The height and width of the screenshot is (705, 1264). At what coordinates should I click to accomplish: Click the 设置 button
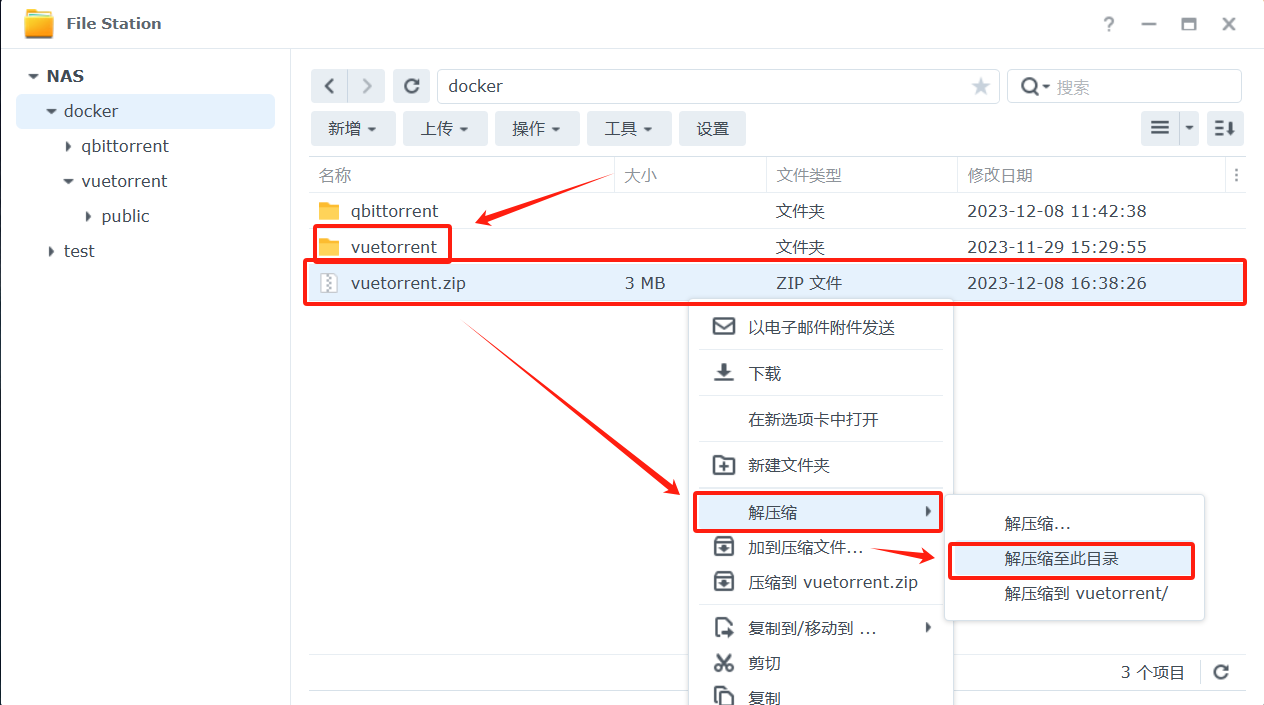(x=712, y=129)
